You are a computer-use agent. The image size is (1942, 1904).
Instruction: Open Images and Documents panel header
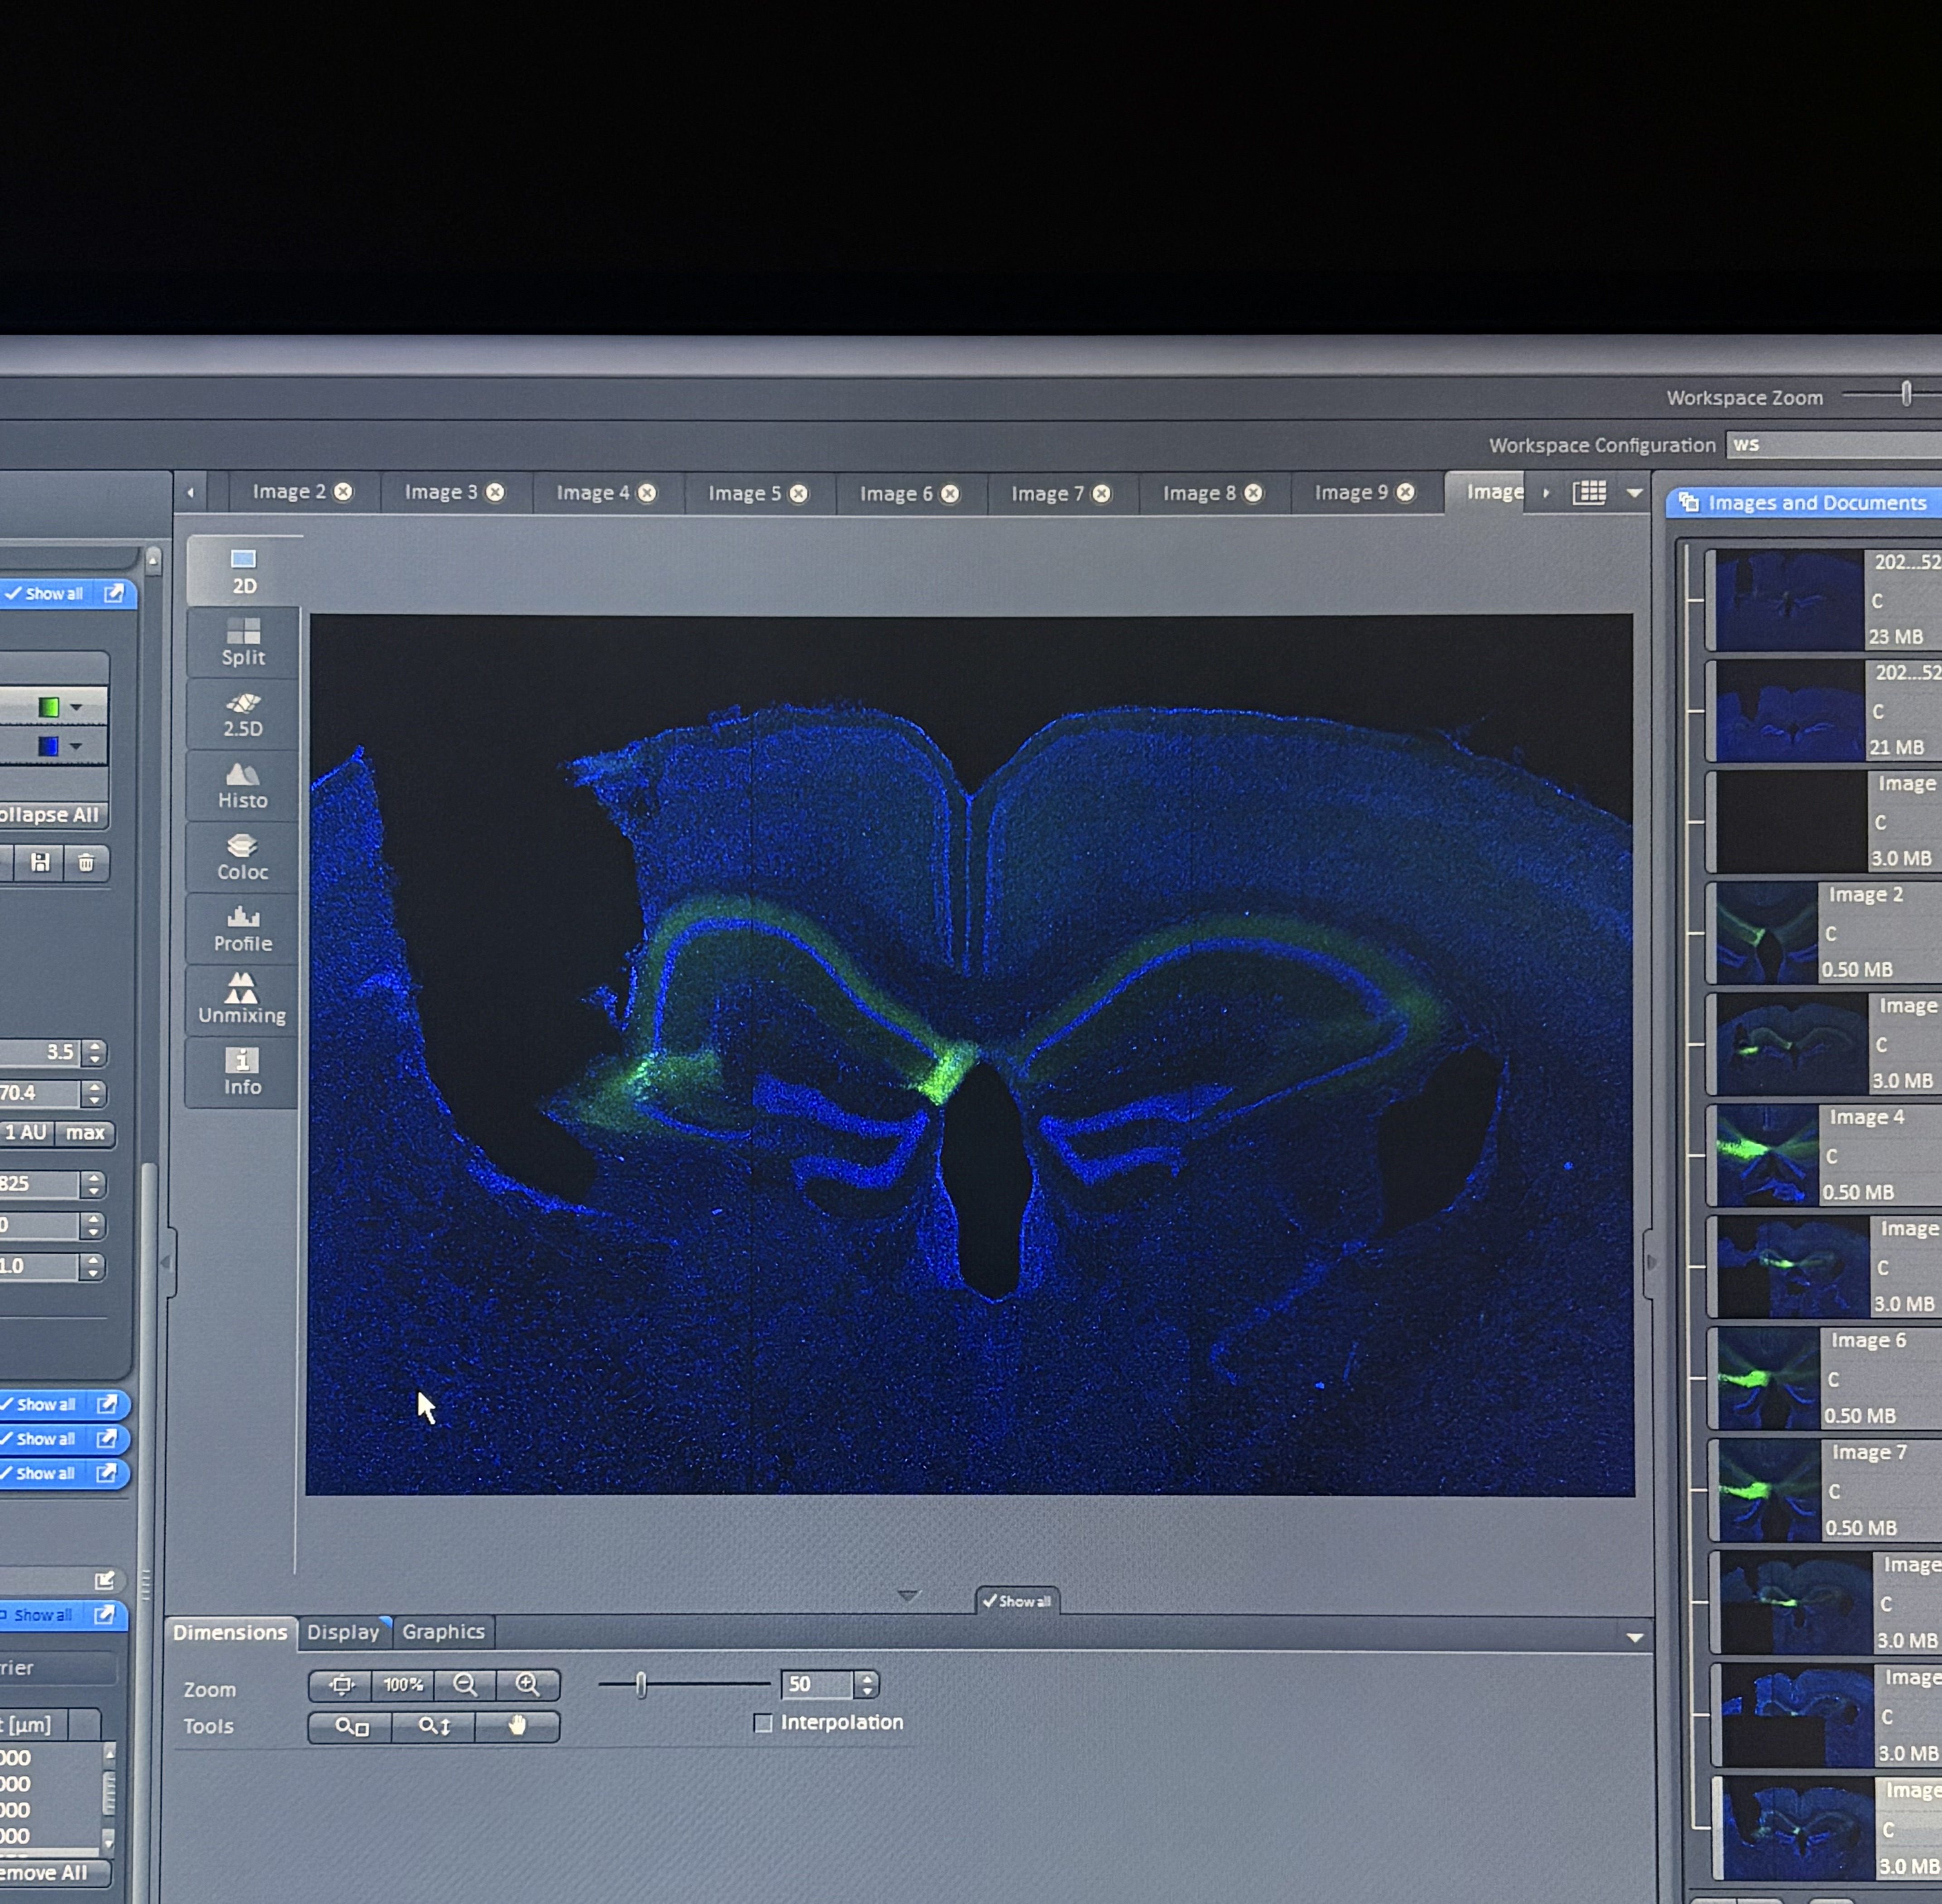(x=1804, y=503)
